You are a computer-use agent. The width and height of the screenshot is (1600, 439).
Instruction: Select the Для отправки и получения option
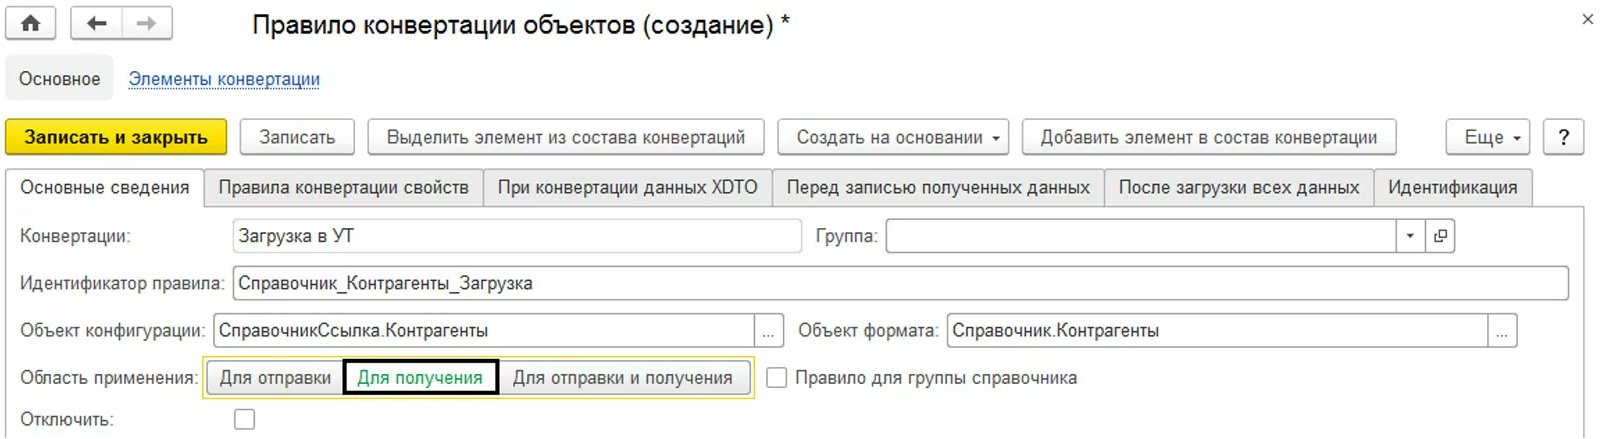(x=622, y=378)
